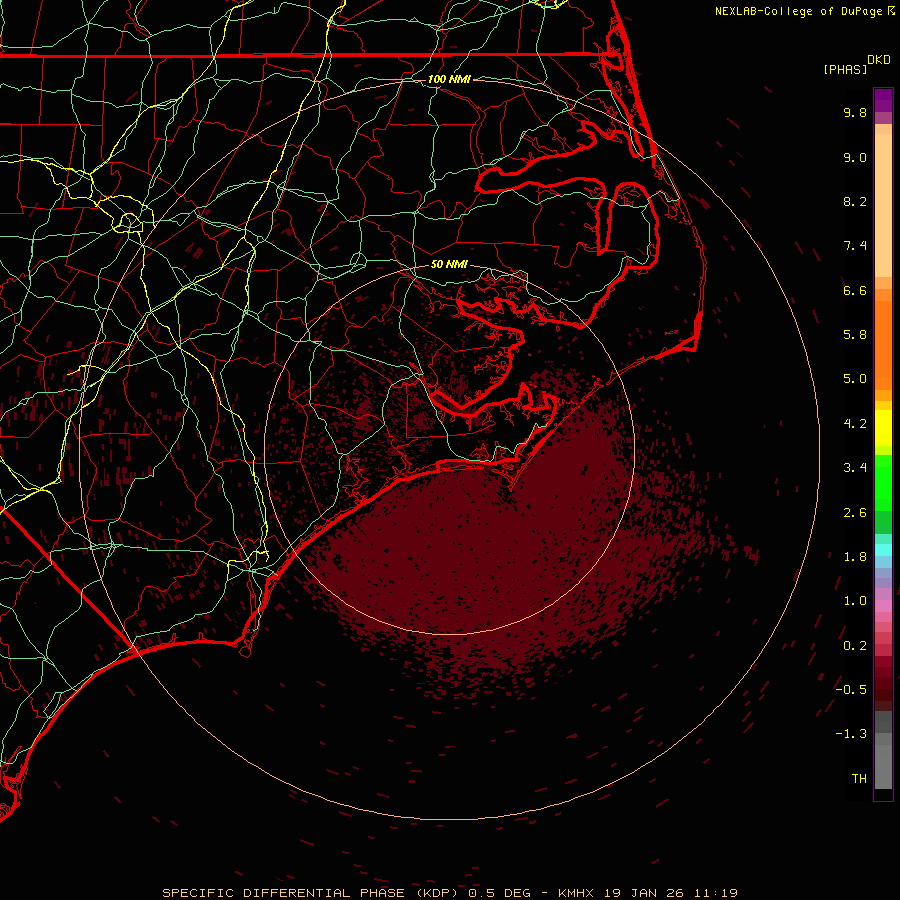
Task: Click the -1.3 color scale value
Action: pos(851,734)
